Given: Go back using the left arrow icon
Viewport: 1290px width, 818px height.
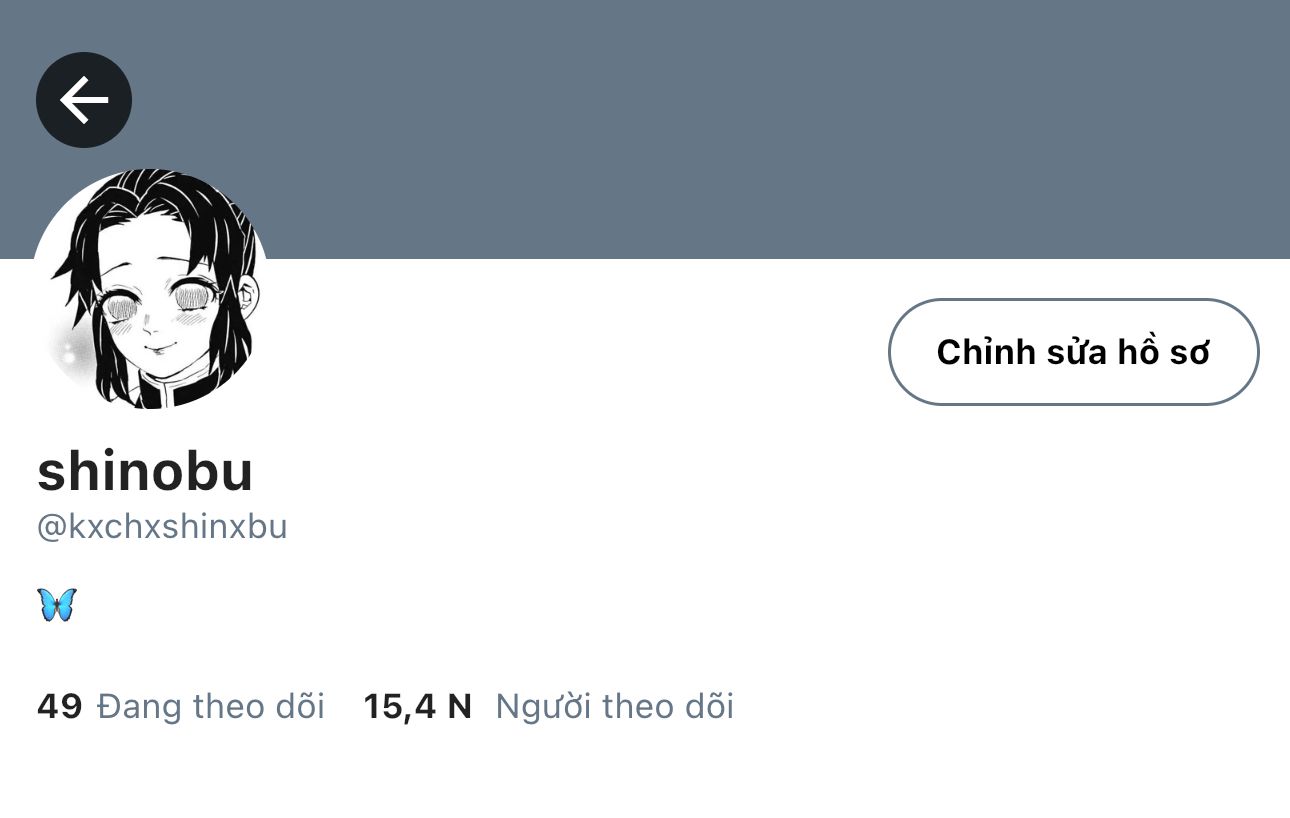Looking at the screenshot, I should [x=84, y=100].
